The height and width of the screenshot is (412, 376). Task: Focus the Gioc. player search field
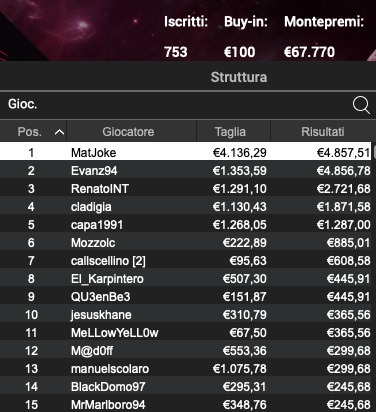pos(175,105)
